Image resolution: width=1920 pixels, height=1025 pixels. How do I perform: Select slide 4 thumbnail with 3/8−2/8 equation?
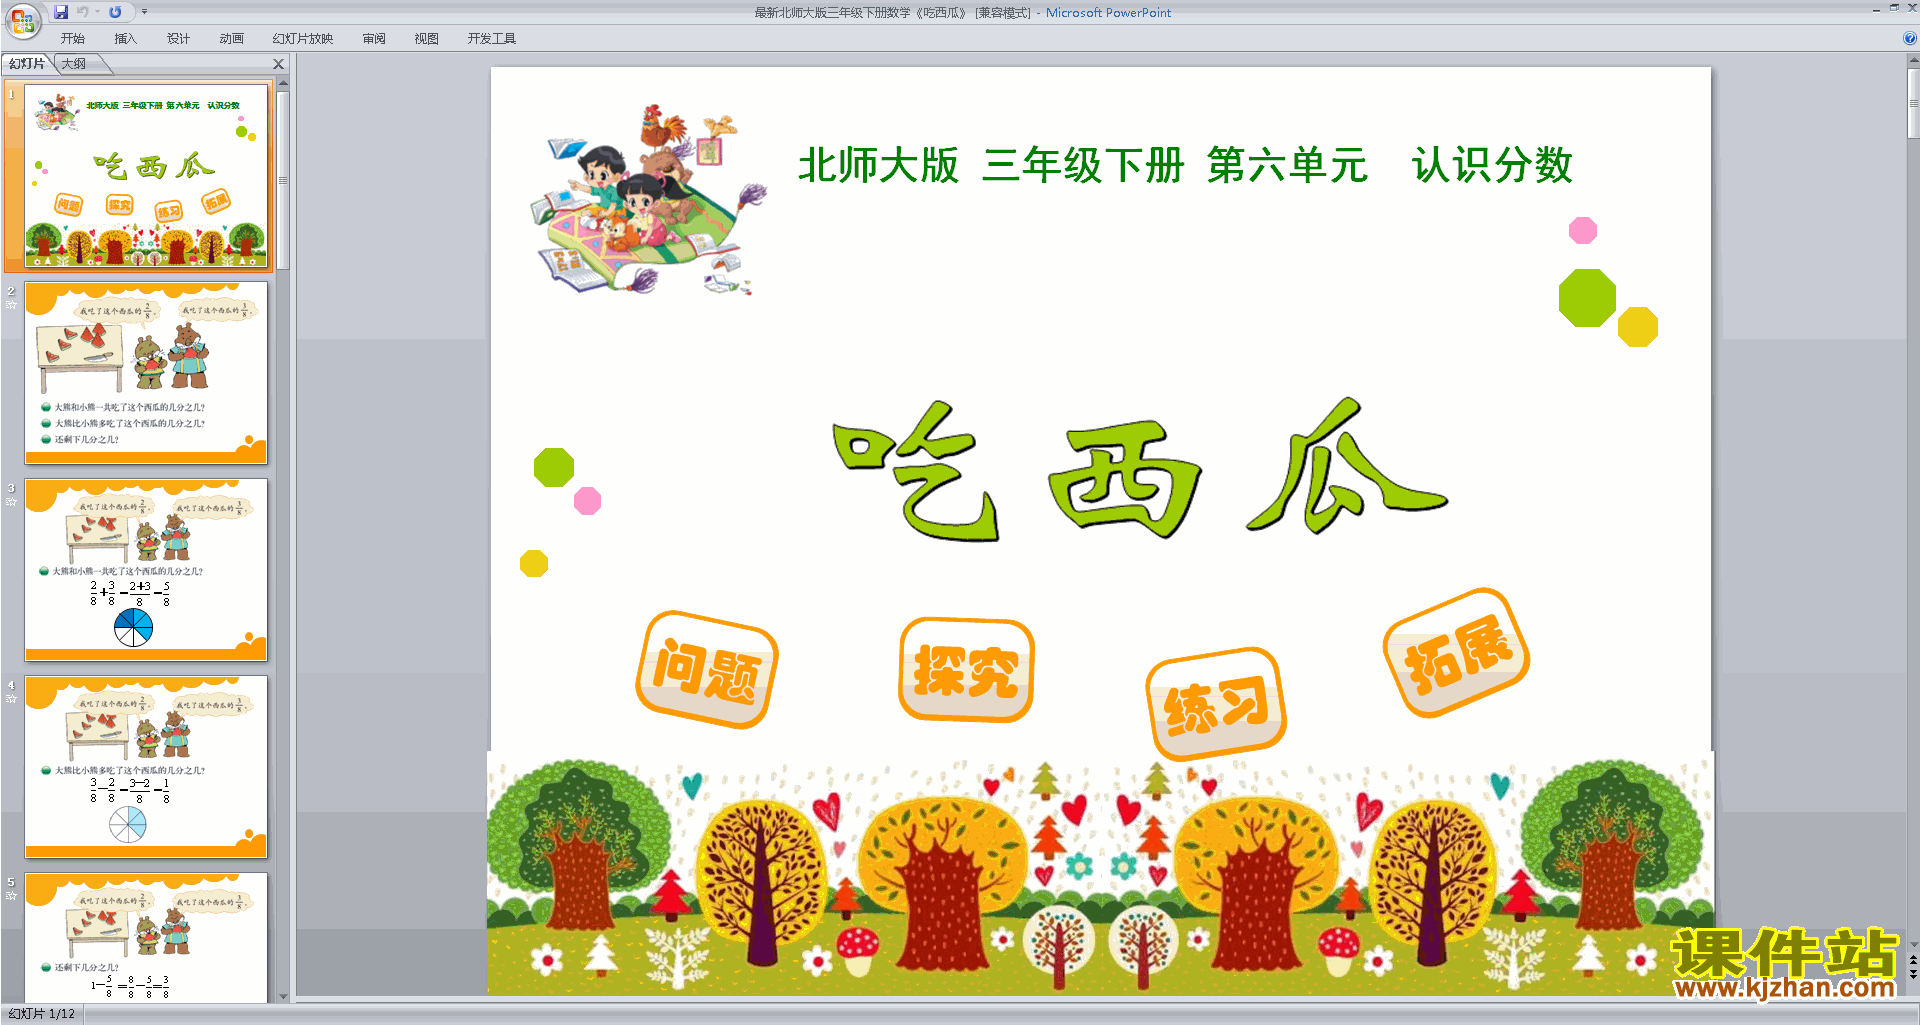146,767
